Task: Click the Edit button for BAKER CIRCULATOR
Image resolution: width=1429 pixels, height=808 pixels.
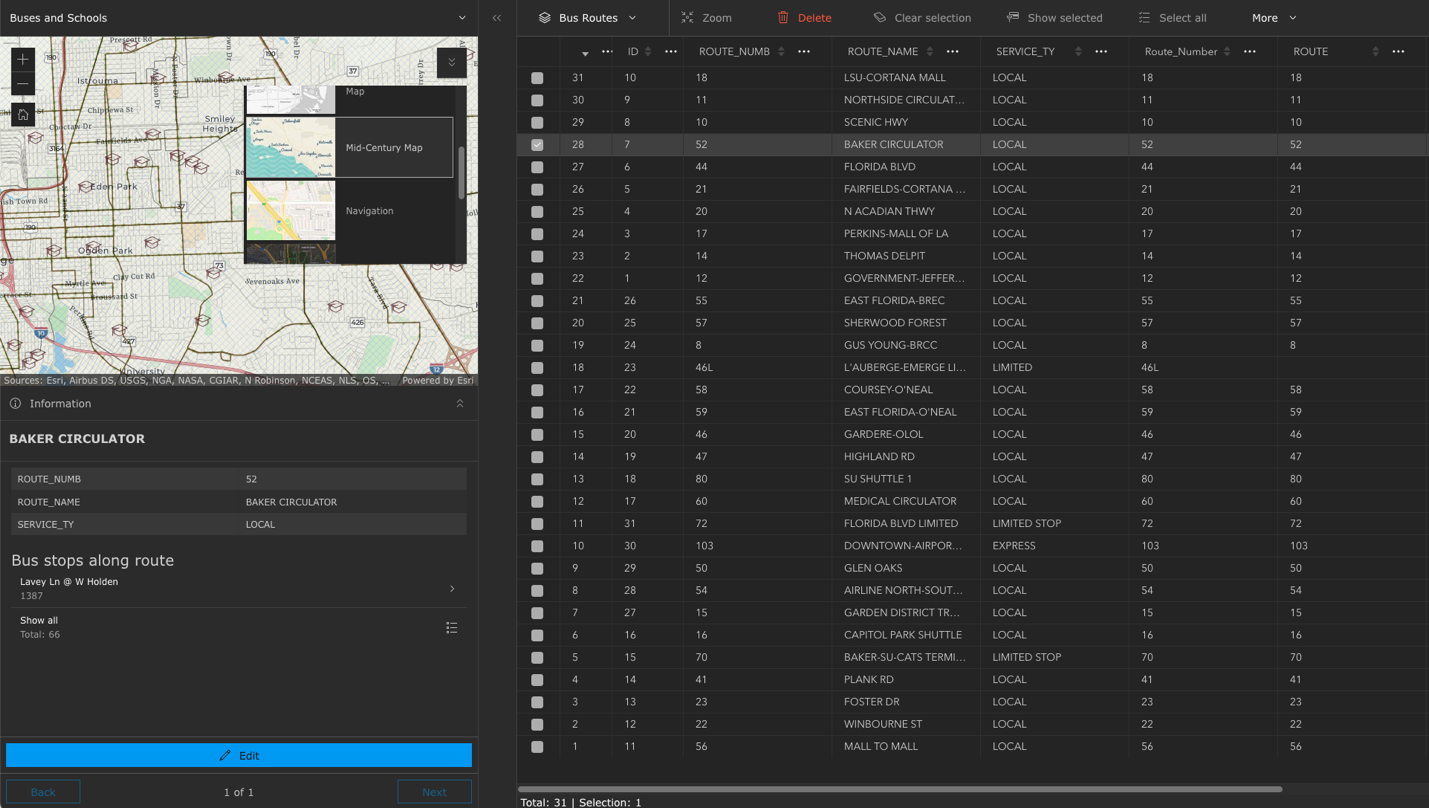Action: click(x=238, y=755)
